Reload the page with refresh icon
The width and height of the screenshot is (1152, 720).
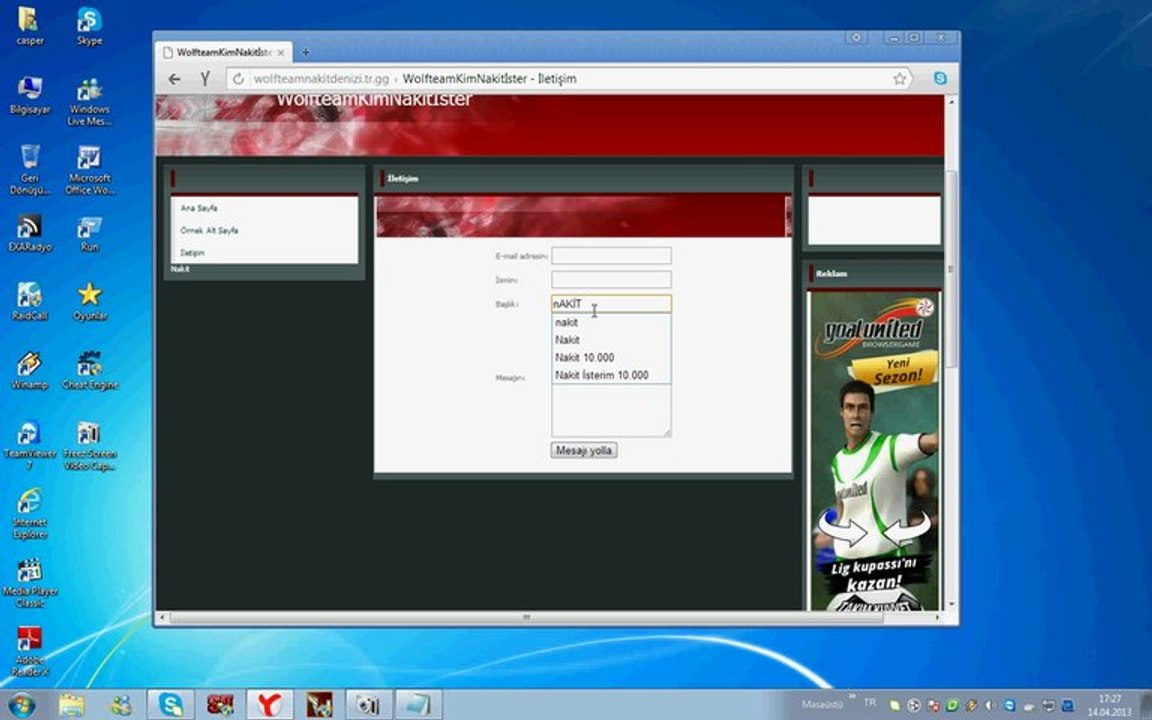(x=238, y=79)
